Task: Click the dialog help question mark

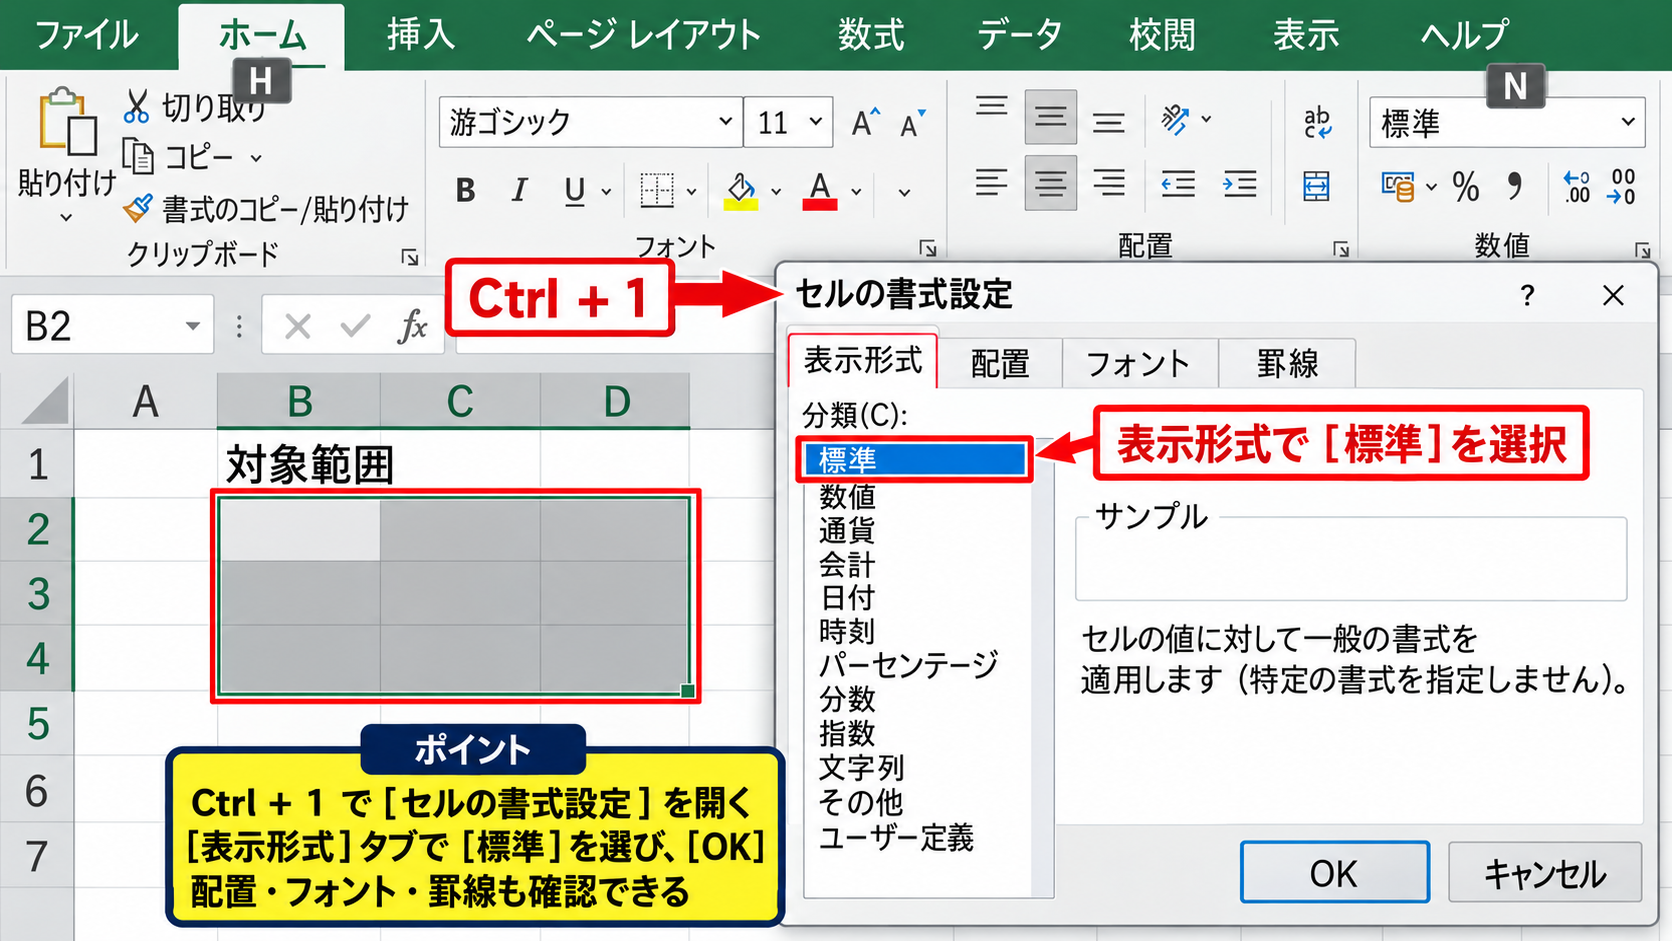Action: 1527,296
